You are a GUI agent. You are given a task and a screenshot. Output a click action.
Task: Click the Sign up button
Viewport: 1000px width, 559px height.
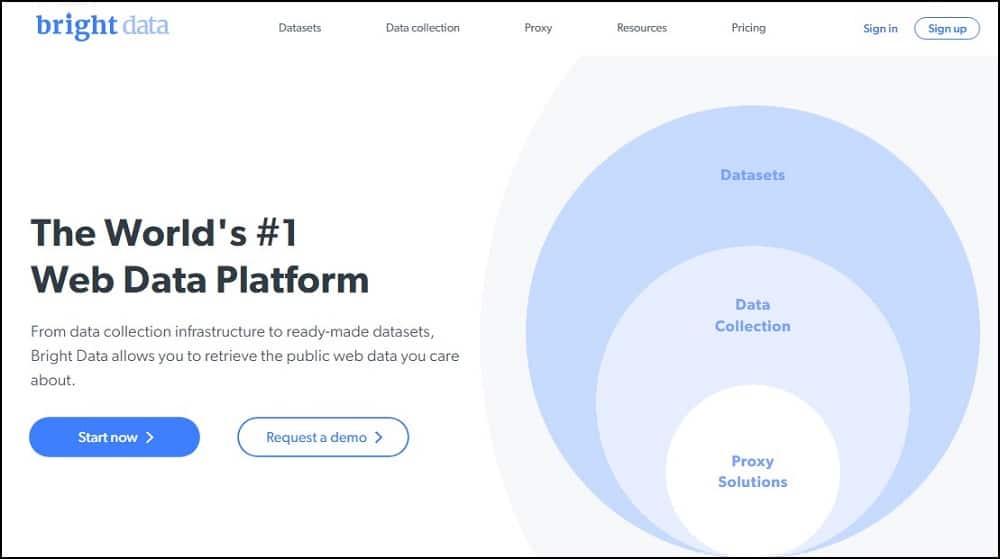coord(947,29)
